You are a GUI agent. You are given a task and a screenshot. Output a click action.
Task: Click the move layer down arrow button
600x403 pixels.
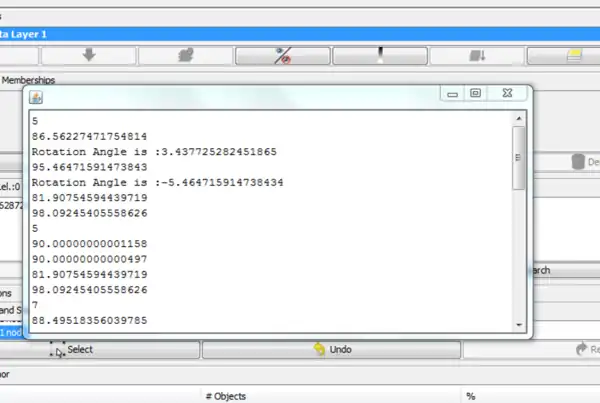point(88,56)
